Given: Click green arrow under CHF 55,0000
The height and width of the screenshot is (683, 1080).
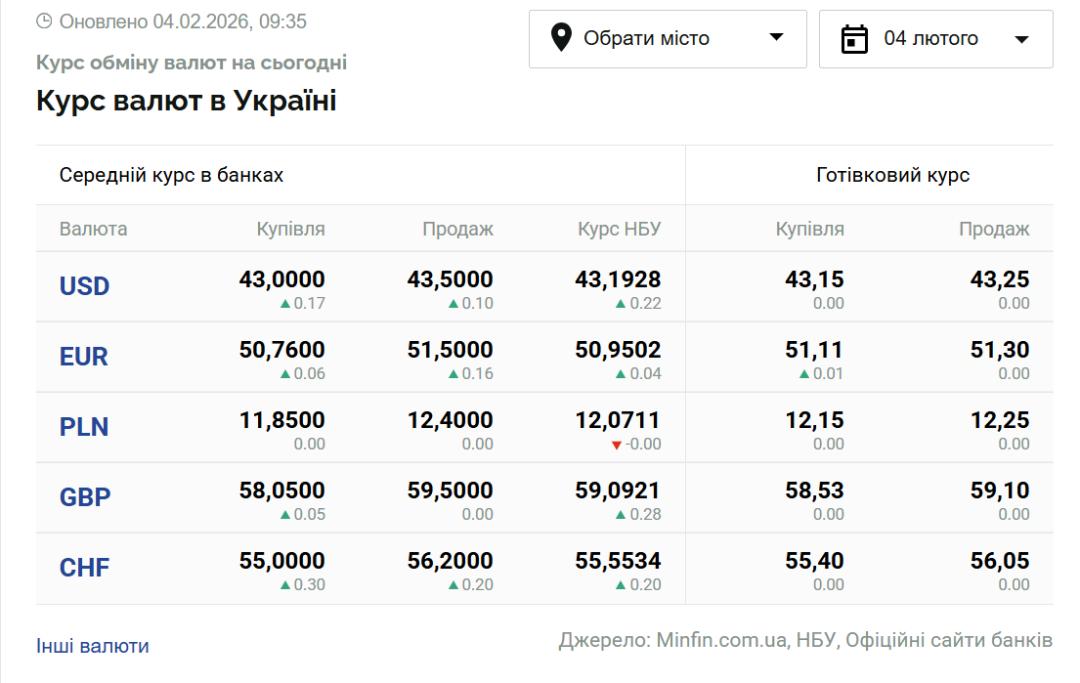Looking at the screenshot, I should (x=285, y=585).
